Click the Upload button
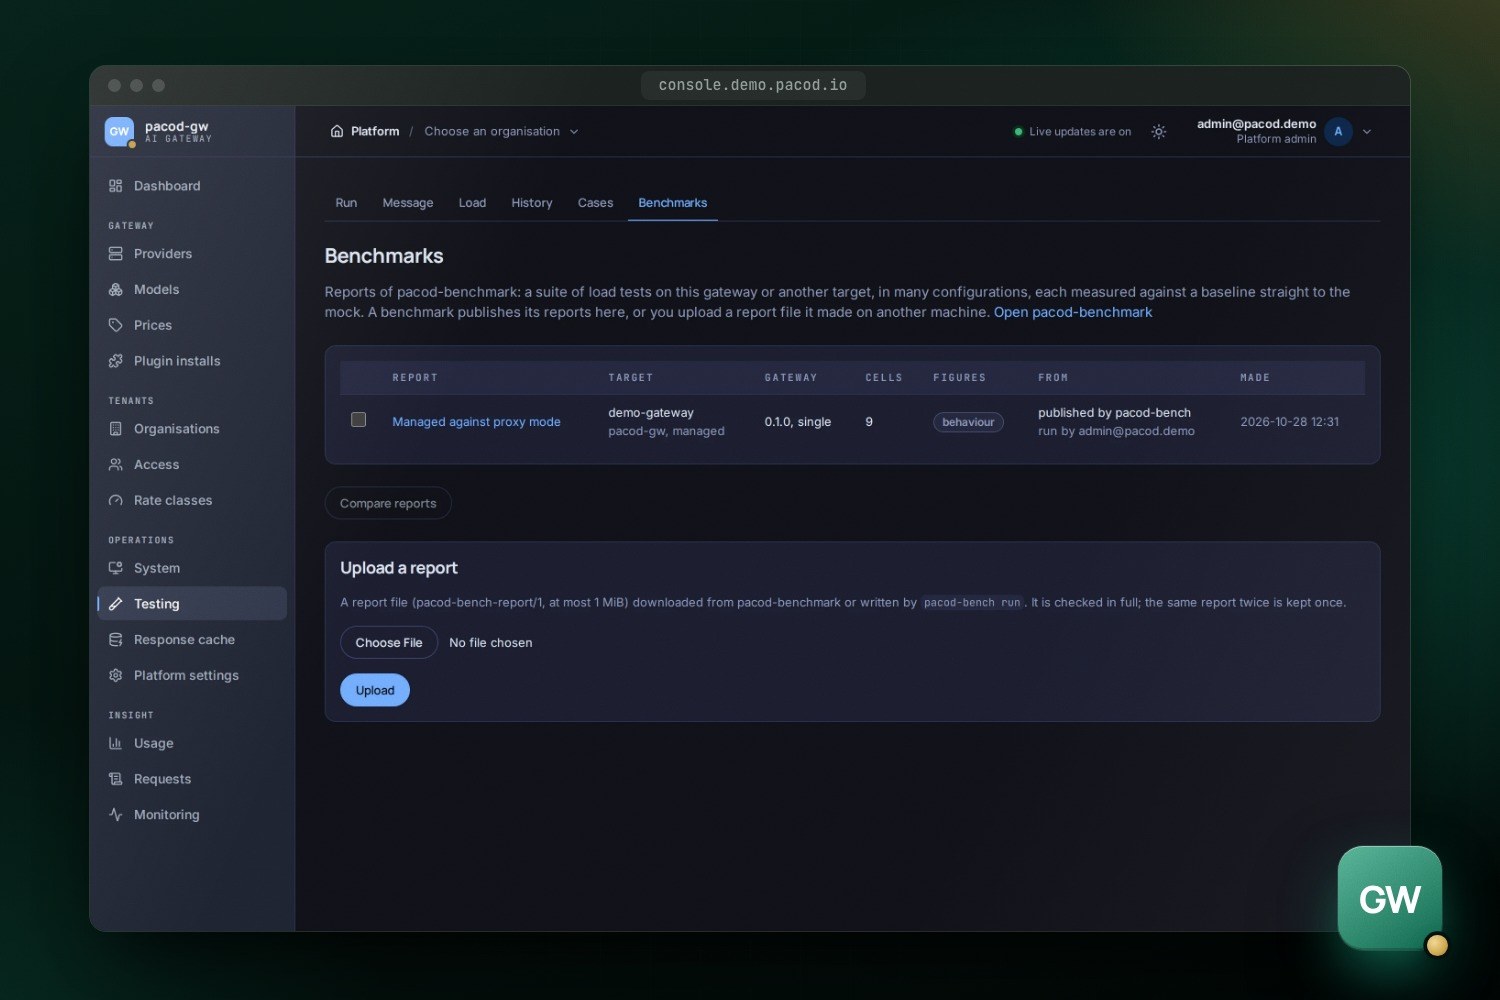Viewport: 1500px width, 1000px height. pos(375,690)
